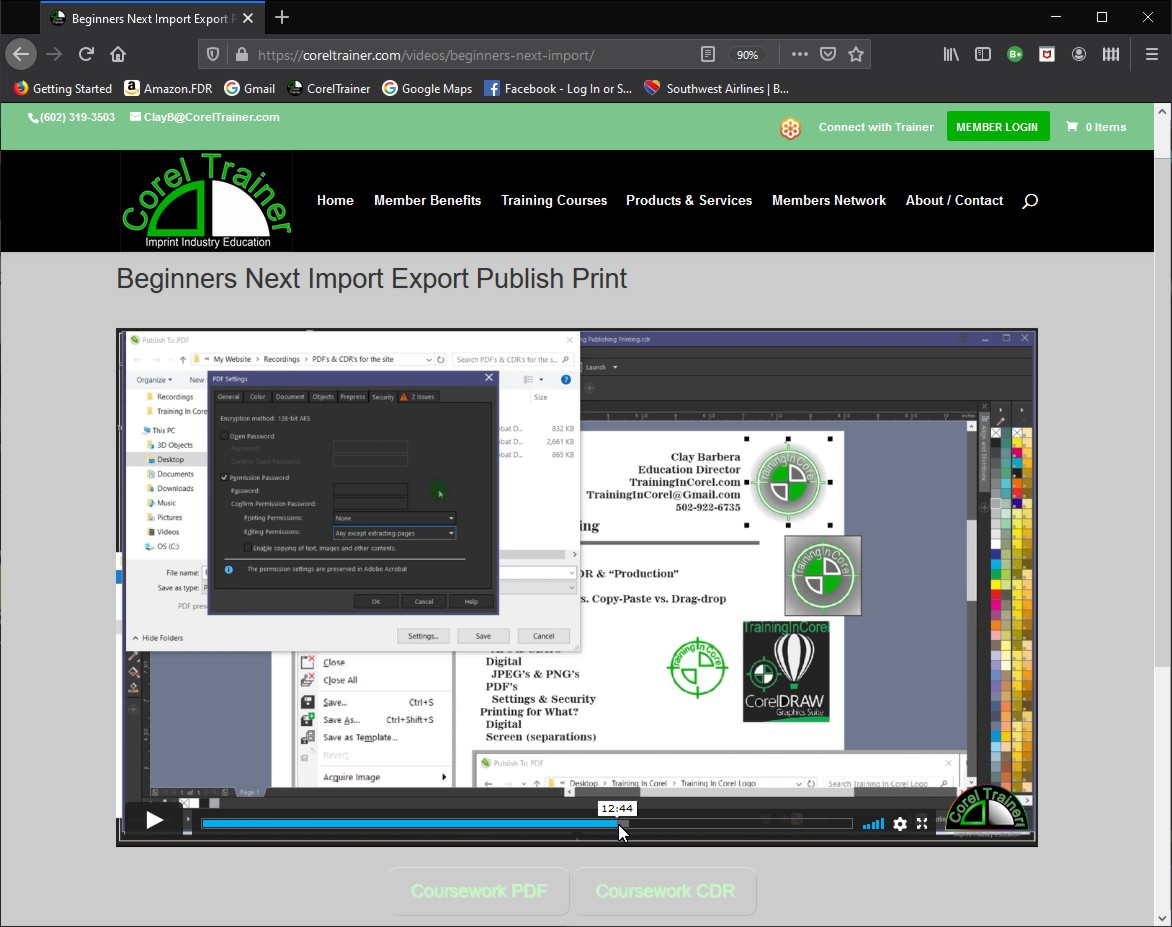
Task: Open Members Network menu item
Action: pyautogui.click(x=829, y=200)
